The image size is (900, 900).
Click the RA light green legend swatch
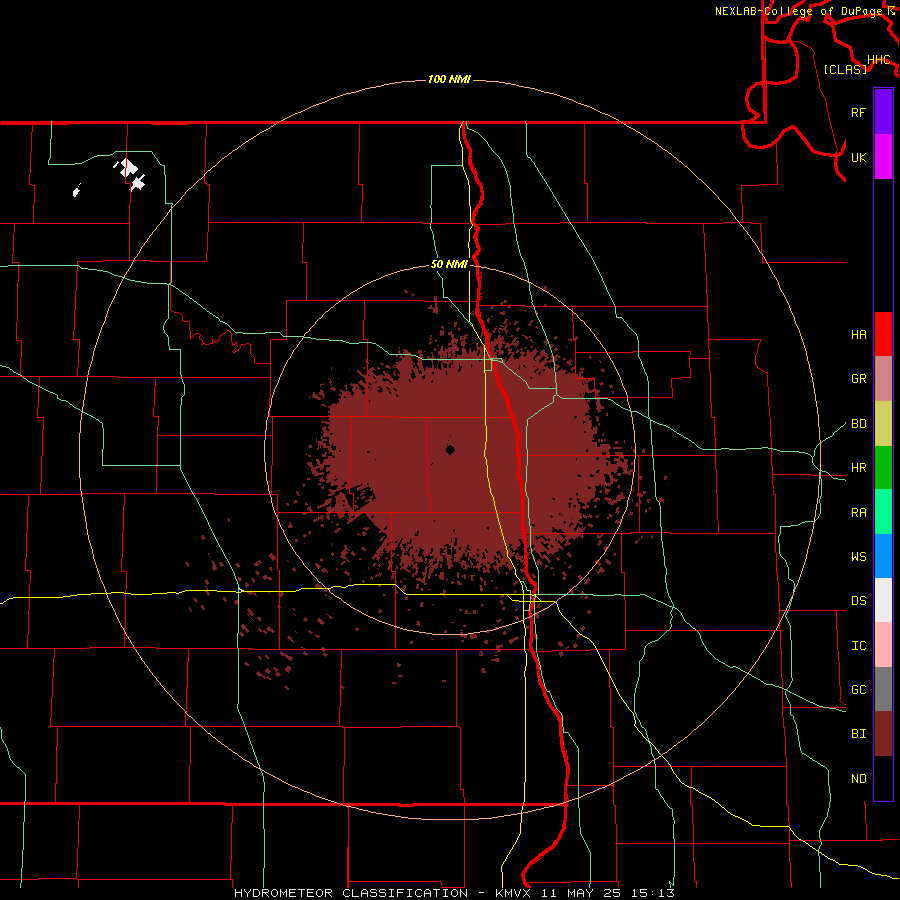click(x=883, y=512)
